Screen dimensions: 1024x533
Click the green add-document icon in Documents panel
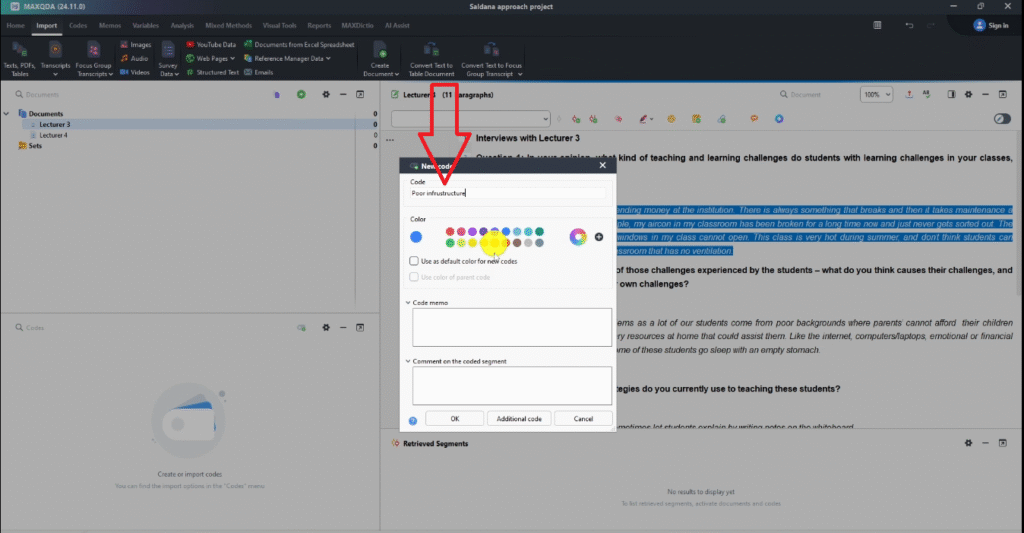301,94
